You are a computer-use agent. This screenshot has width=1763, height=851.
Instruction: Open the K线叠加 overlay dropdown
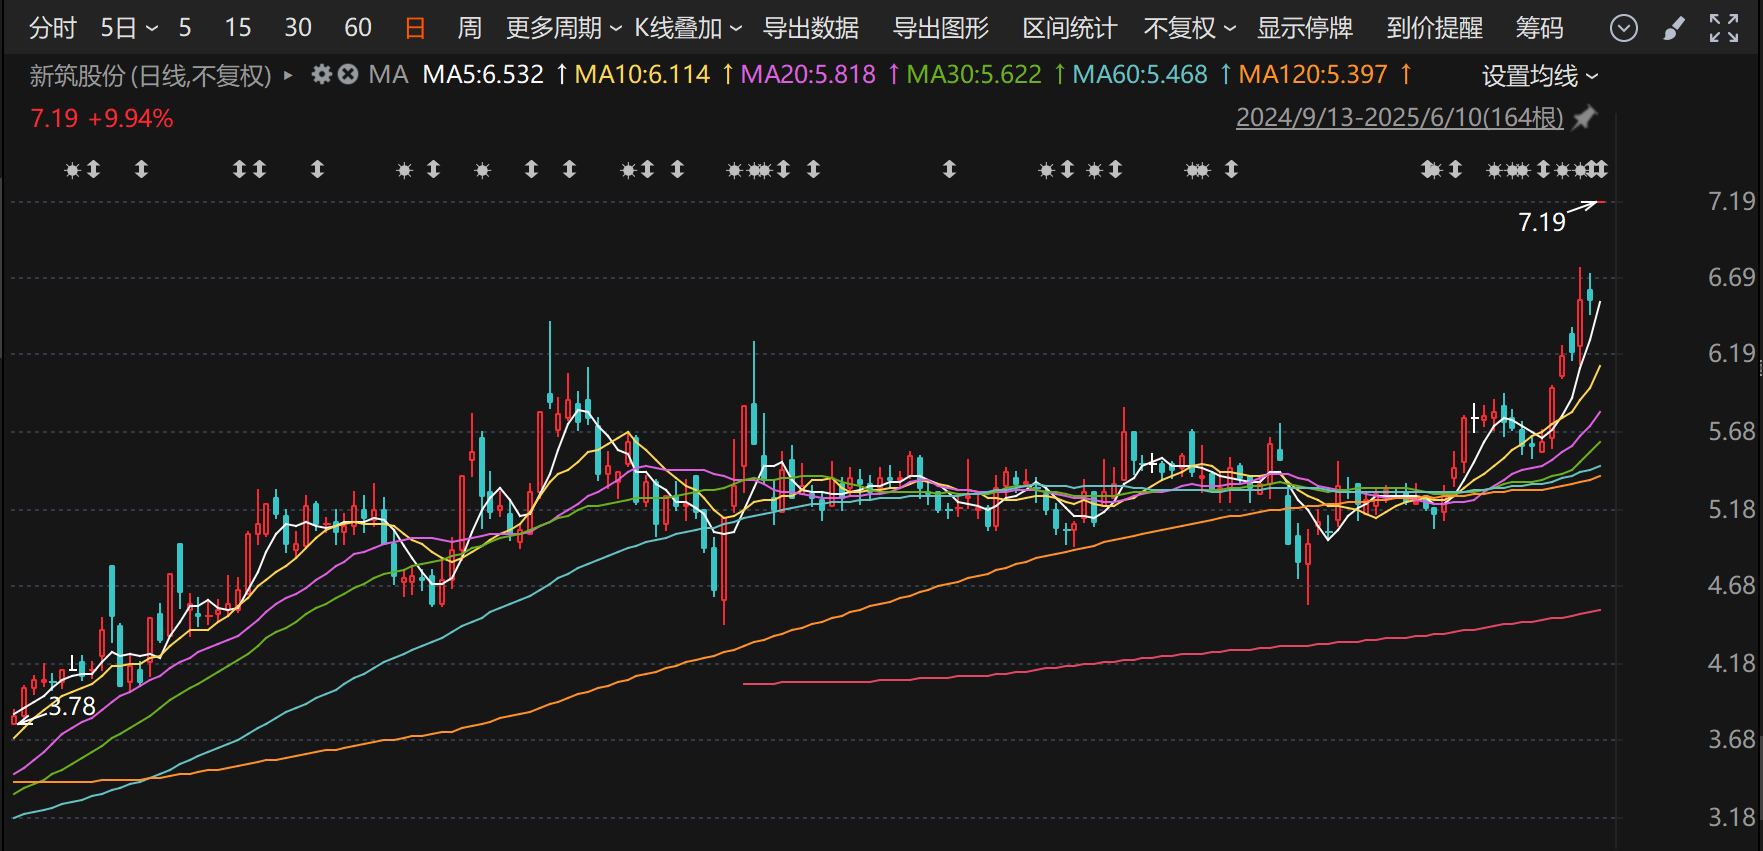688,28
